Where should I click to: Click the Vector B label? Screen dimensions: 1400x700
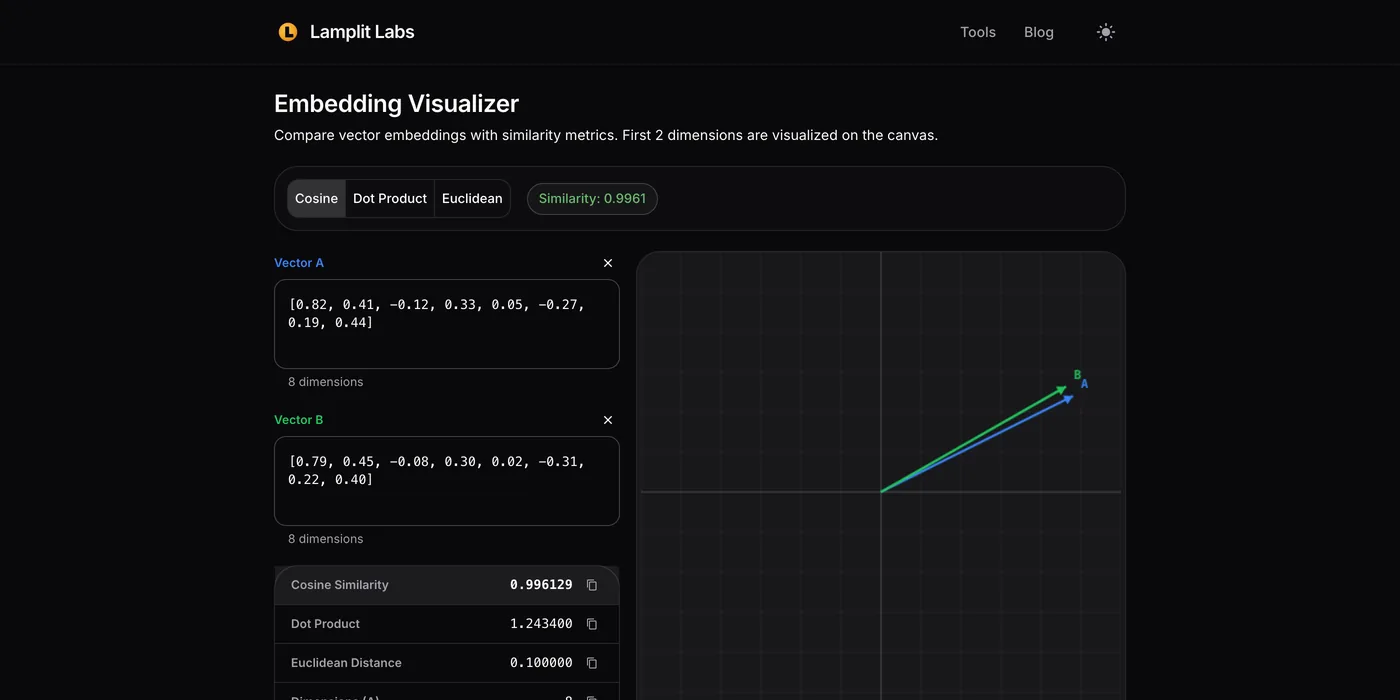point(299,420)
